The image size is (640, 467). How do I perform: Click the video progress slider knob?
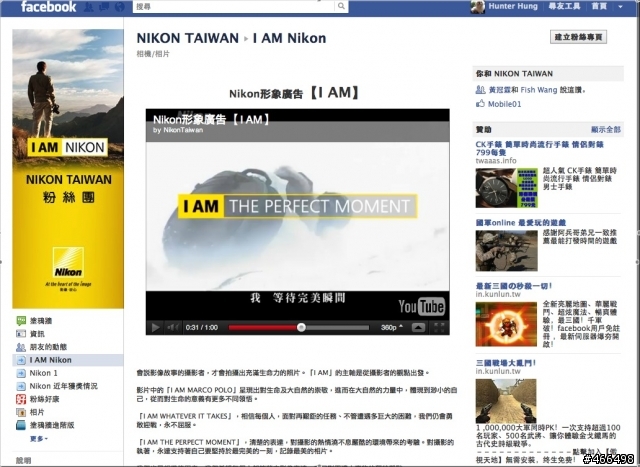point(301,327)
